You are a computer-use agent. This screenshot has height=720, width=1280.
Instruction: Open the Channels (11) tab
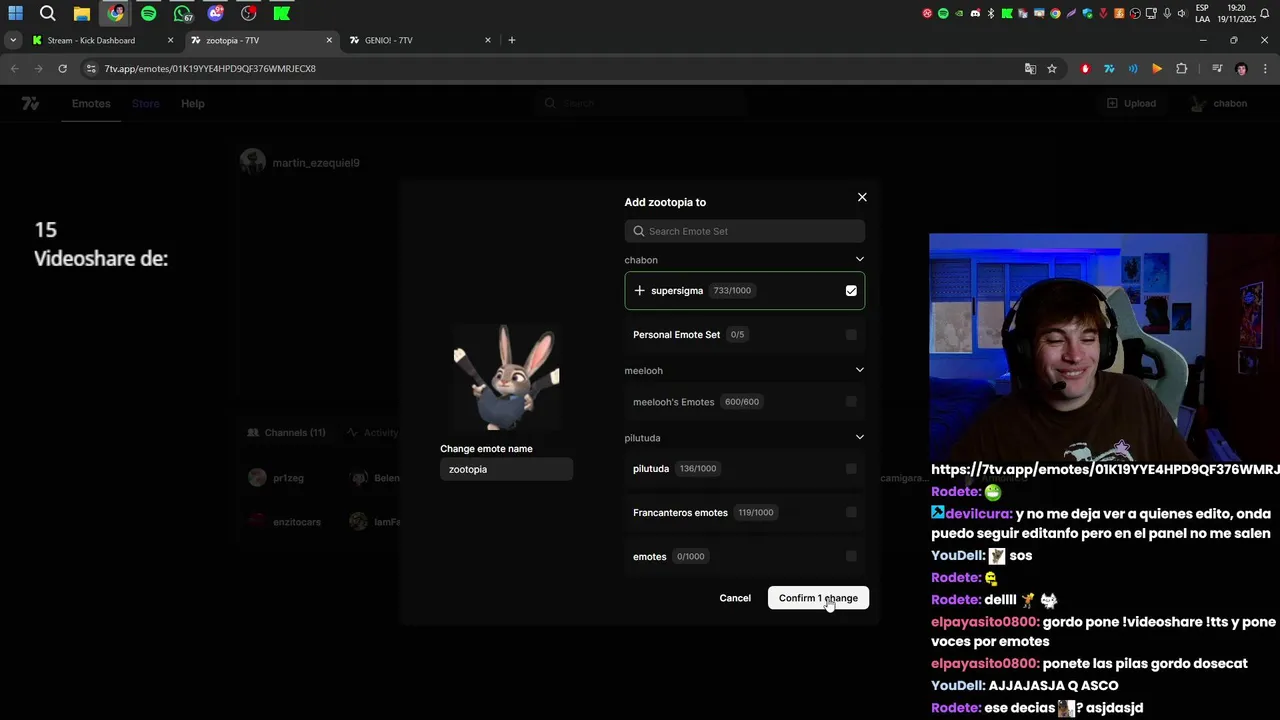point(286,433)
